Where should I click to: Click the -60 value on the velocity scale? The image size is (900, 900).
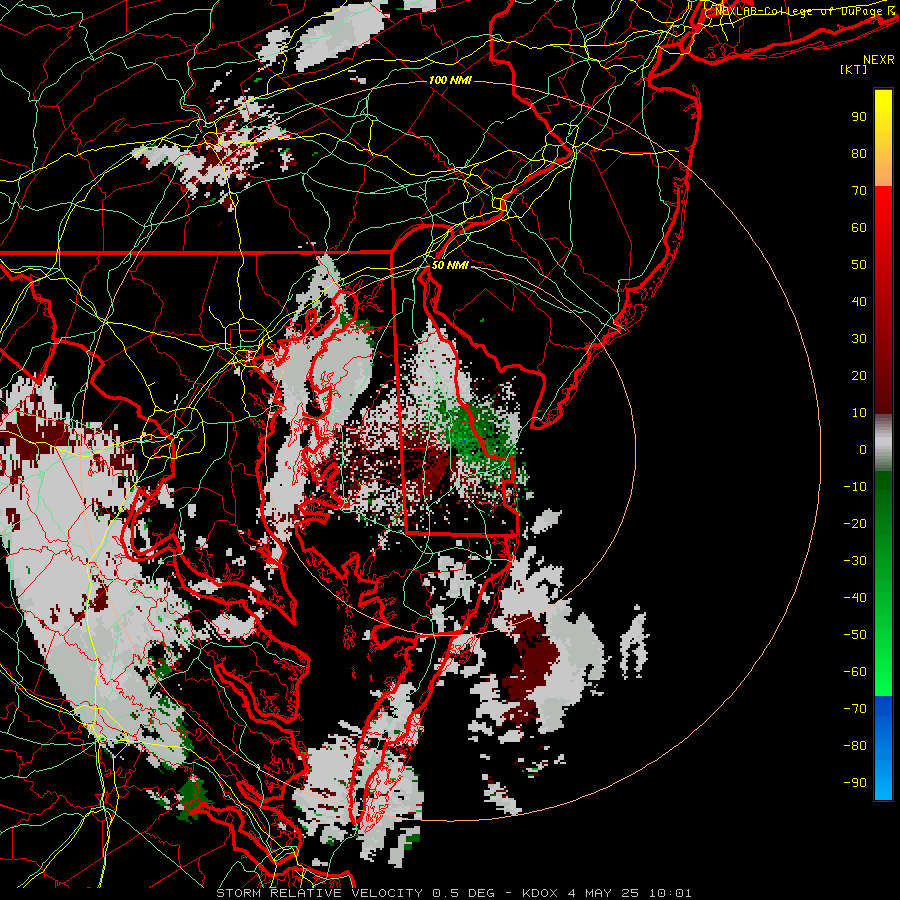coord(855,672)
